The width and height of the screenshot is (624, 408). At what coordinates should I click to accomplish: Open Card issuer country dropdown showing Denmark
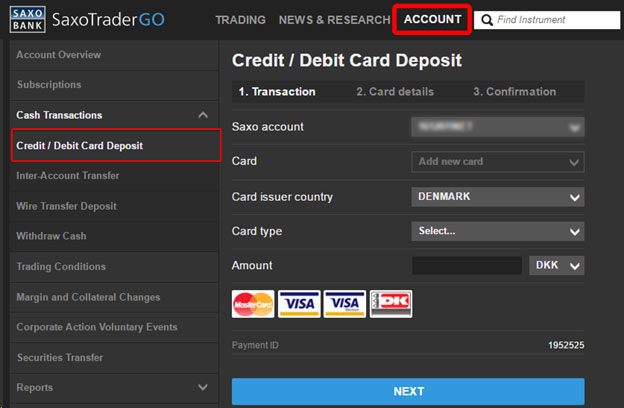(x=498, y=197)
